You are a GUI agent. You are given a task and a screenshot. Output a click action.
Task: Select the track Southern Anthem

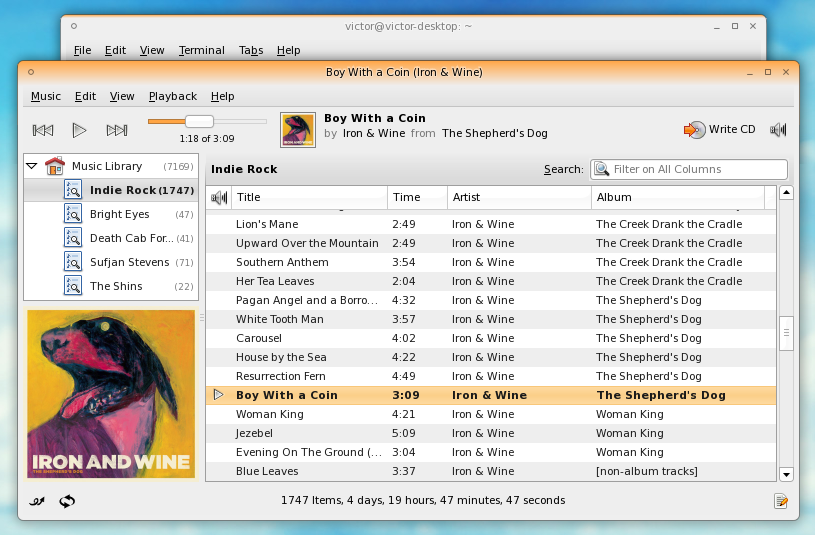tap(491, 262)
